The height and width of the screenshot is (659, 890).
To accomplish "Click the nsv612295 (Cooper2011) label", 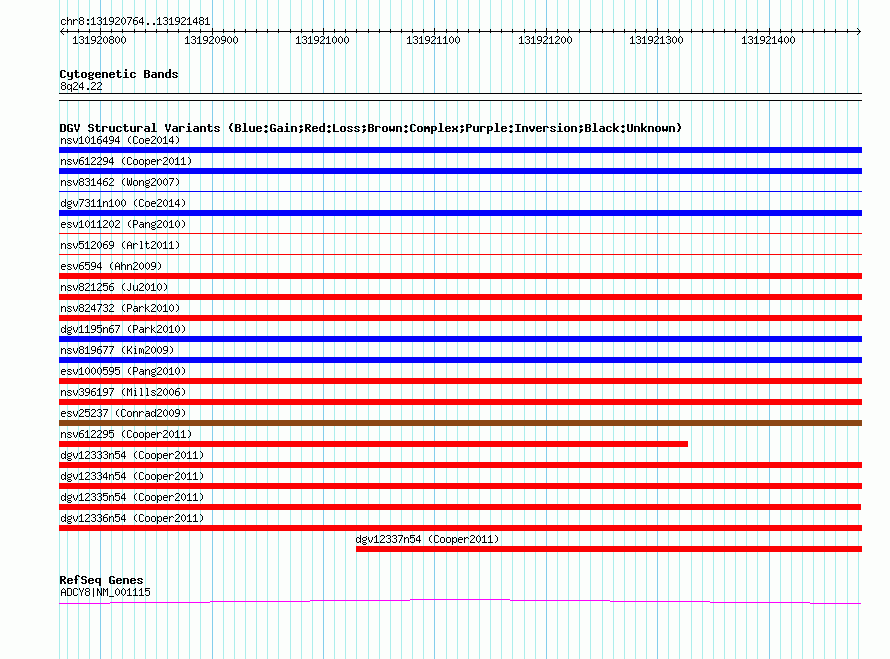I will (x=126, y=434).
